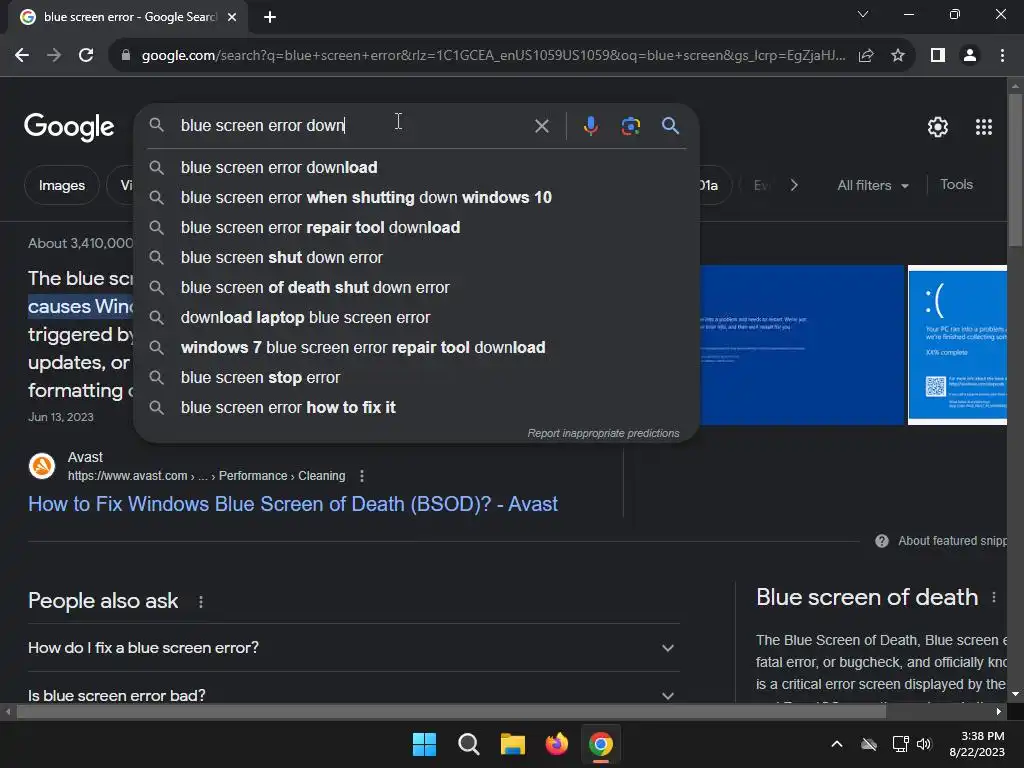This screenshot has height=768, width=1024.
Task: Expand 'Is blue screen error bad?' question
Action: [353, 696]
